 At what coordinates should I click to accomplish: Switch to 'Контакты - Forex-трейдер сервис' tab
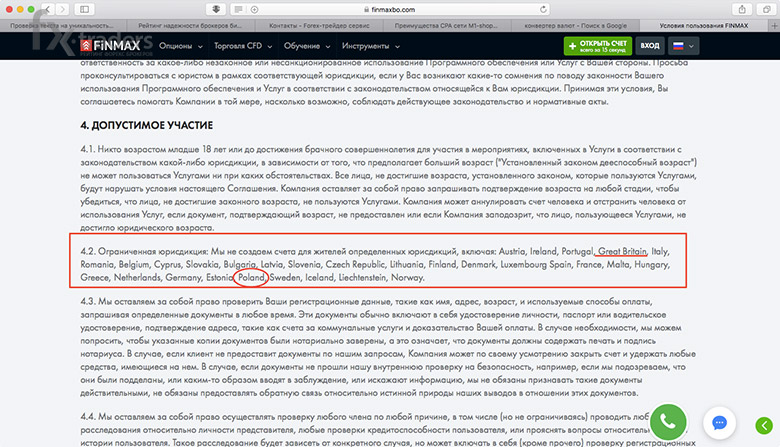319,25
